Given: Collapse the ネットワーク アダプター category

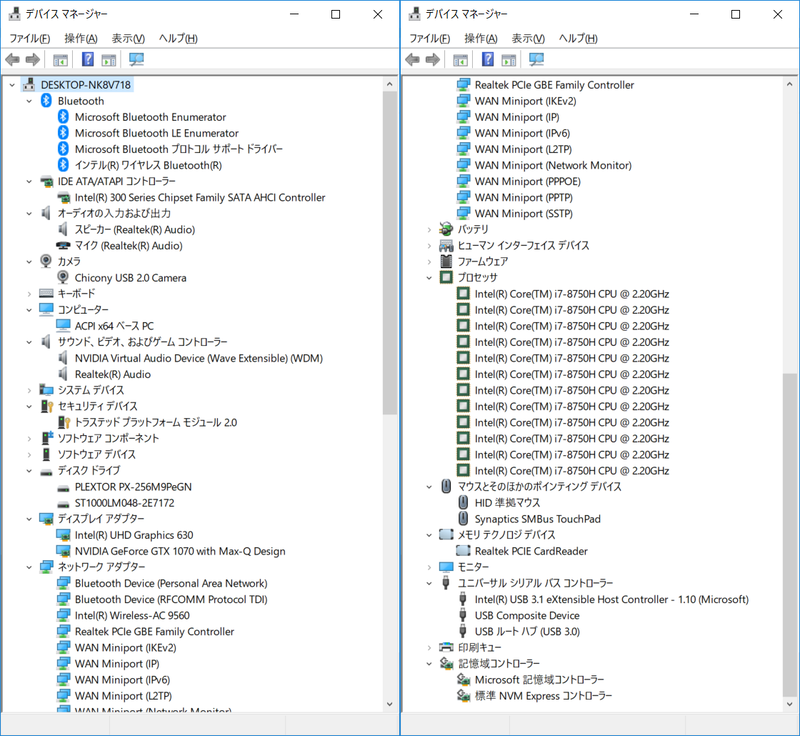Looking at the screenshot, I should point(29,567).
